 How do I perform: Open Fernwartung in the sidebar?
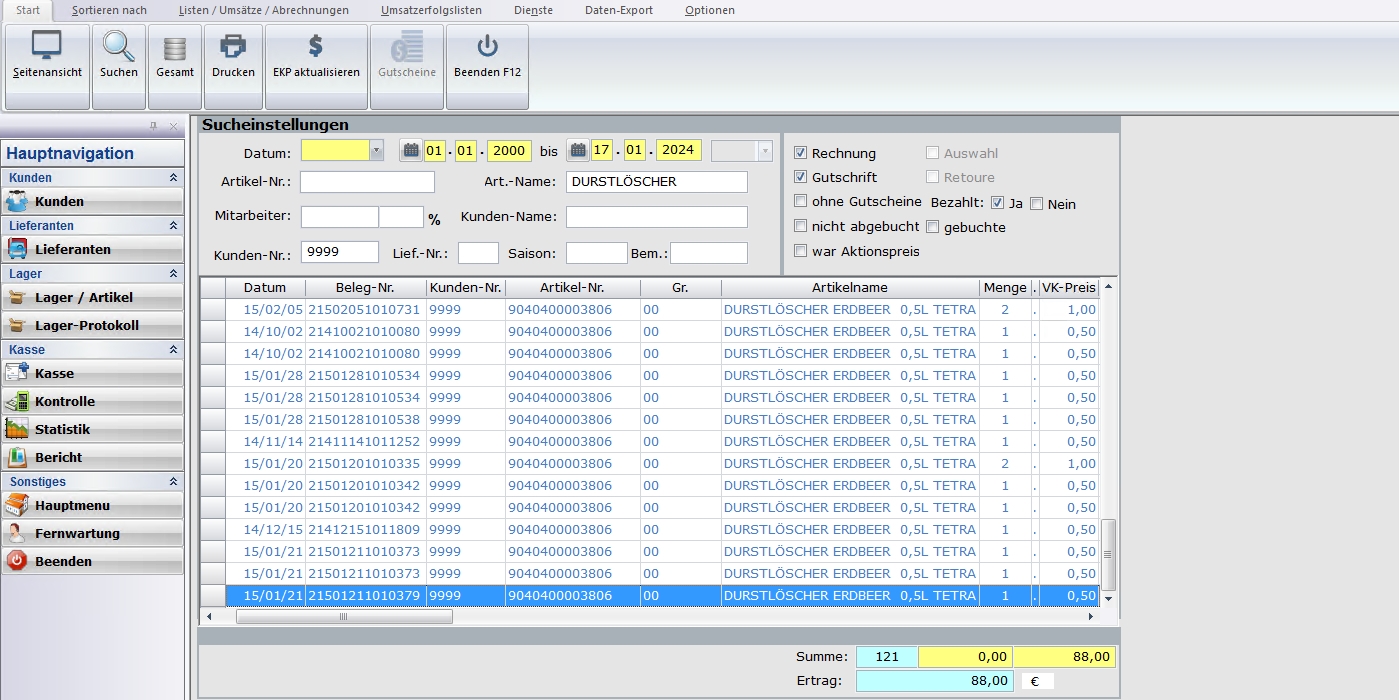point(77,534)
